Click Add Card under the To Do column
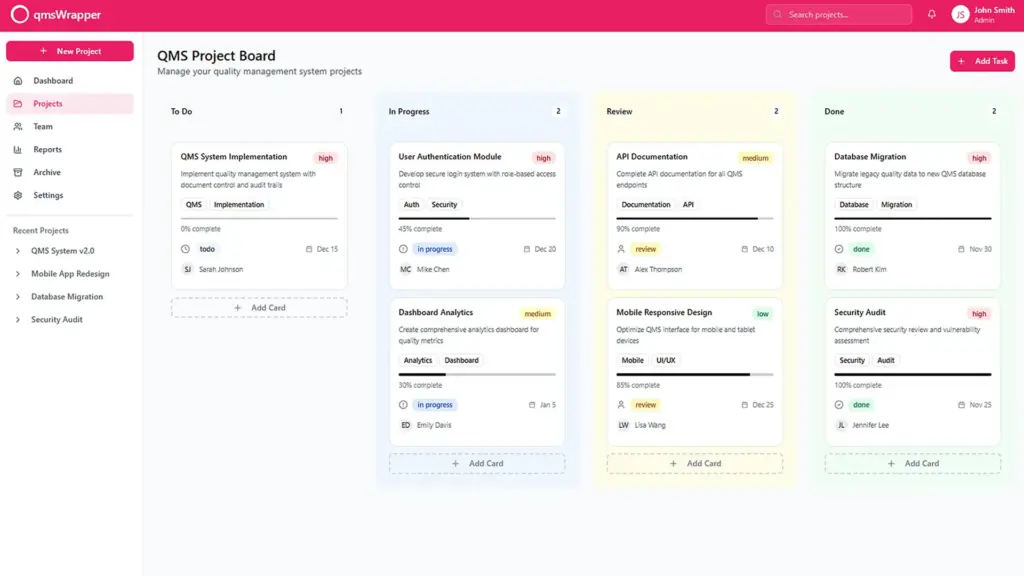Image resolution: width=1024 pixels, height=576 pixels. point(259,308)
